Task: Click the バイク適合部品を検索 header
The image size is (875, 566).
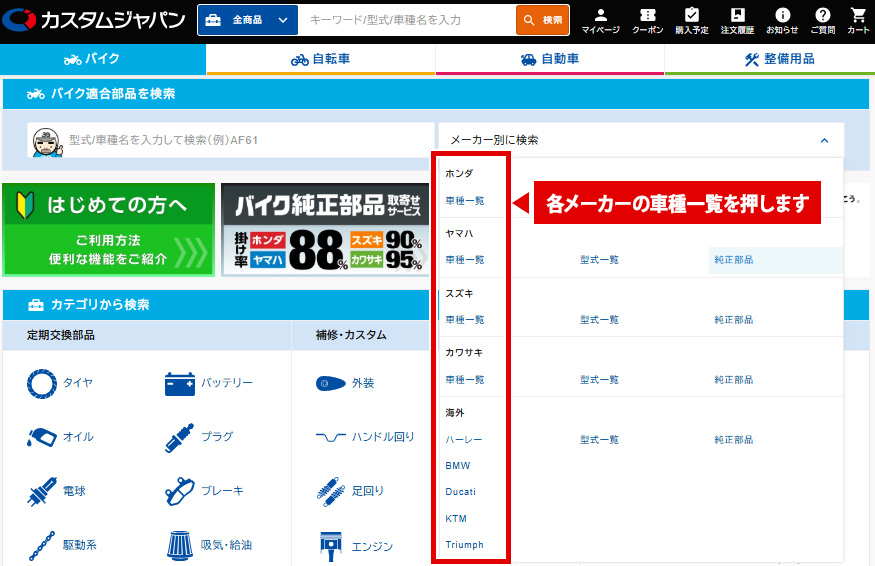Action: point(113,94)
